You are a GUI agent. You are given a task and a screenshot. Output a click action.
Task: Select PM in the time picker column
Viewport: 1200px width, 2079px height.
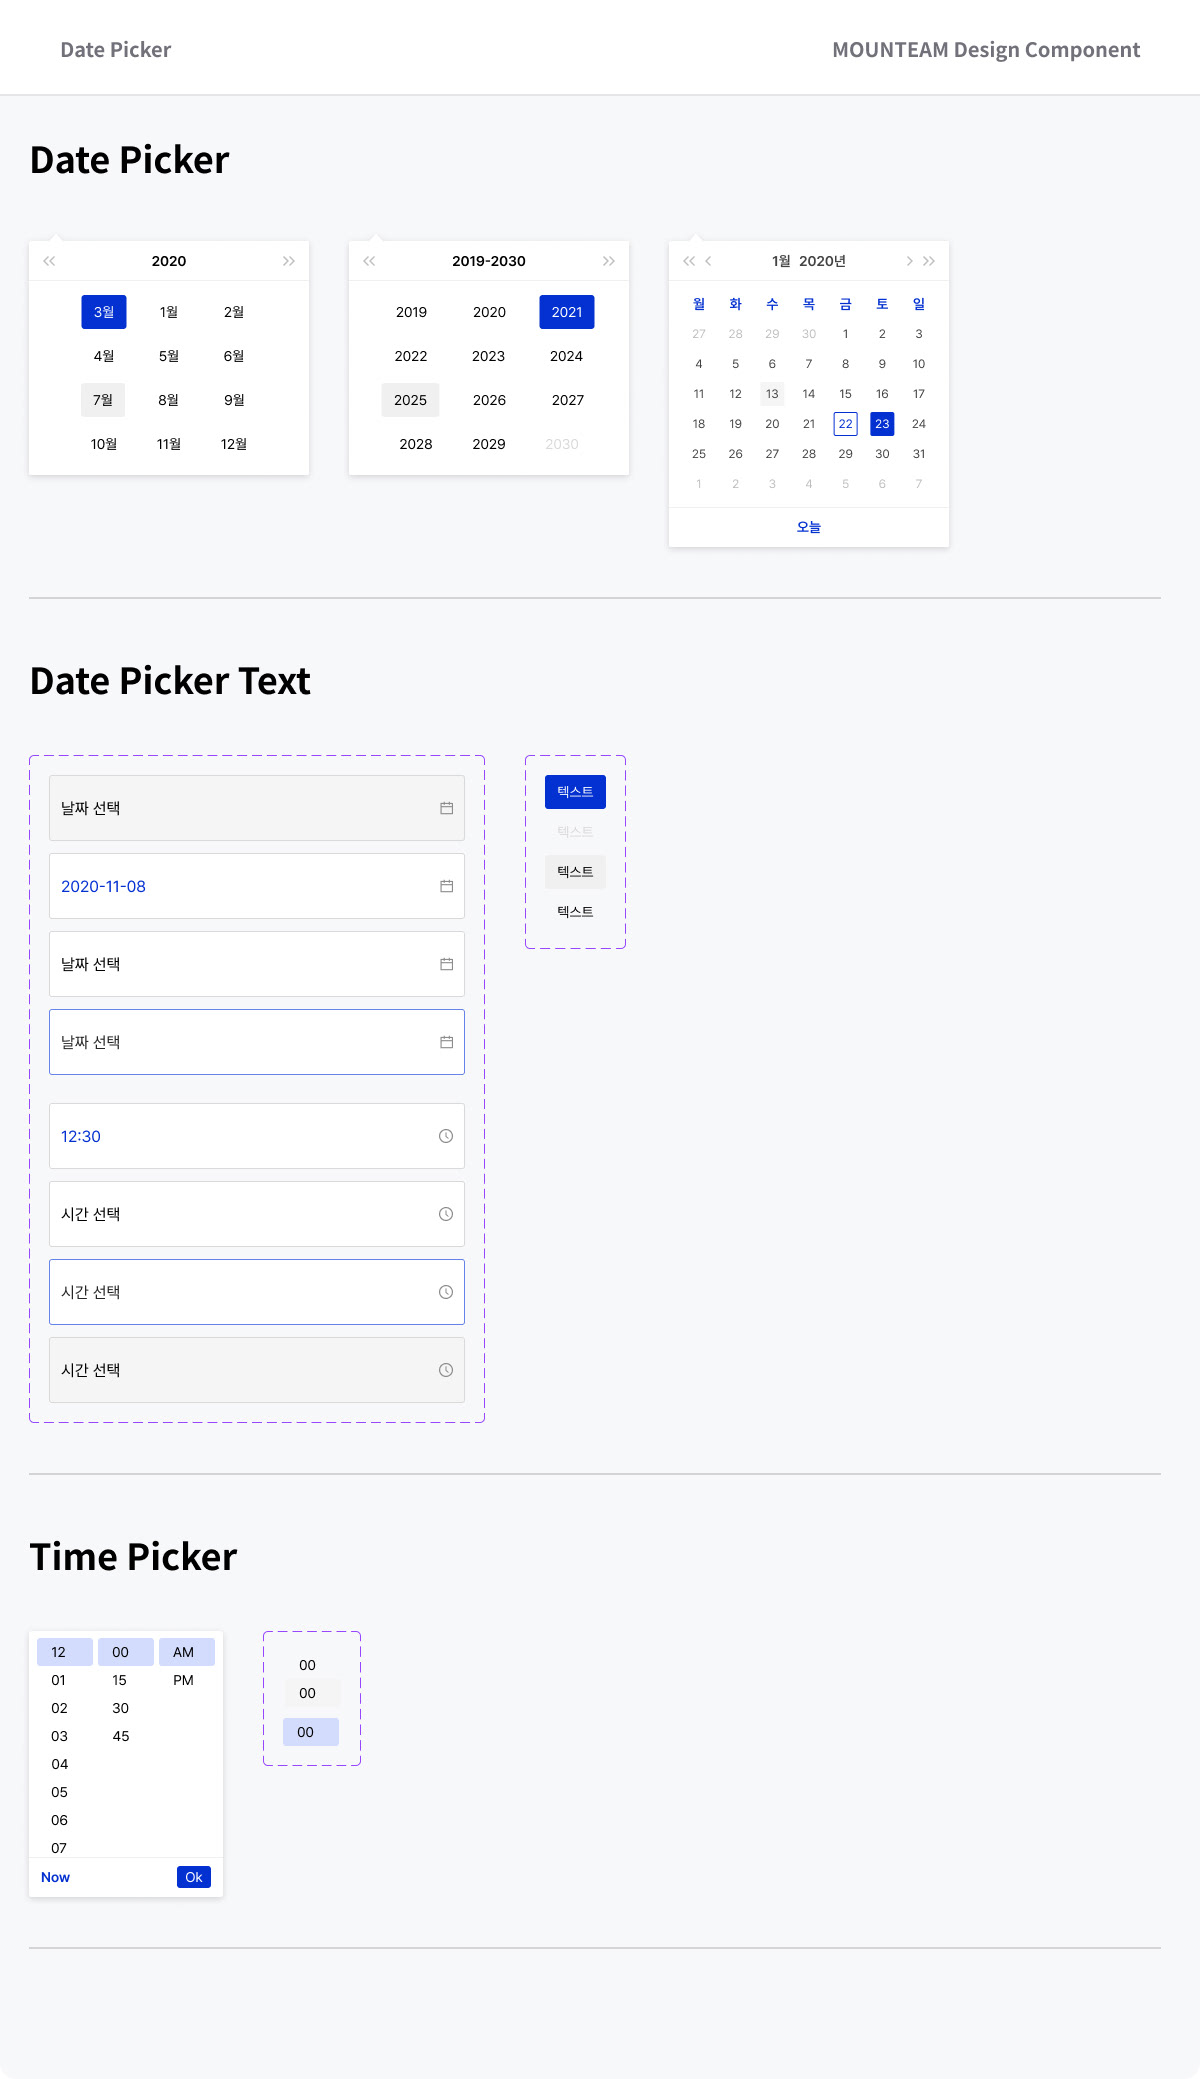point(184,1680)
